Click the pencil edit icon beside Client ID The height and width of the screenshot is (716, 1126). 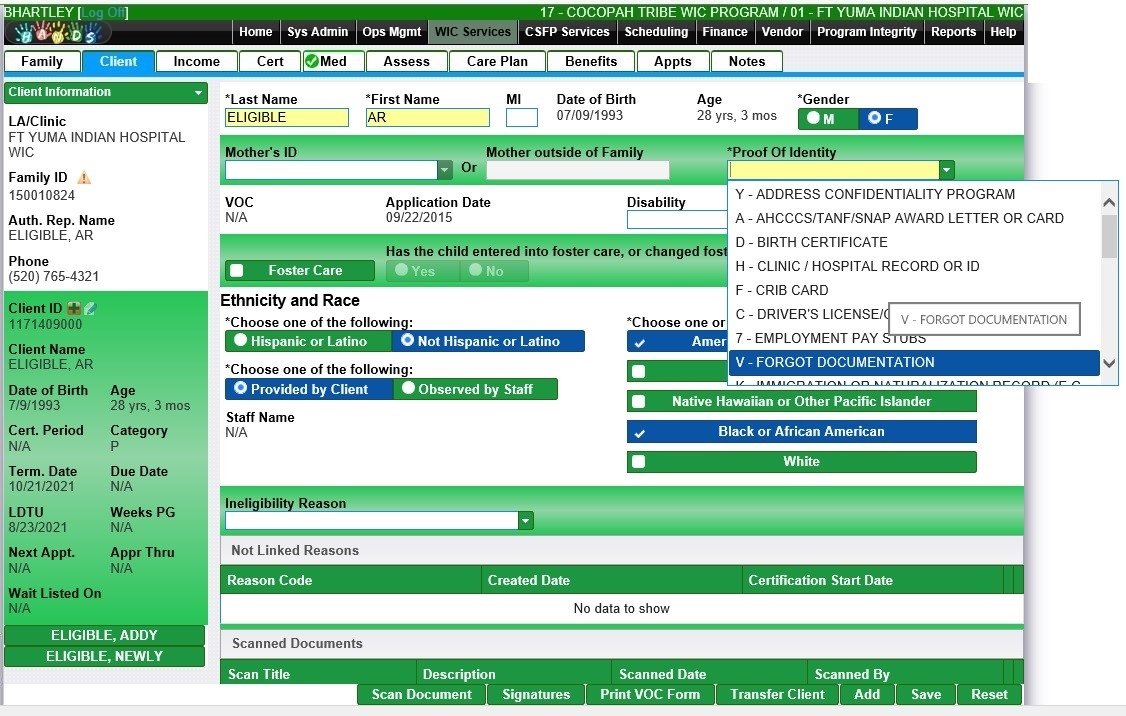pos(90,308)
